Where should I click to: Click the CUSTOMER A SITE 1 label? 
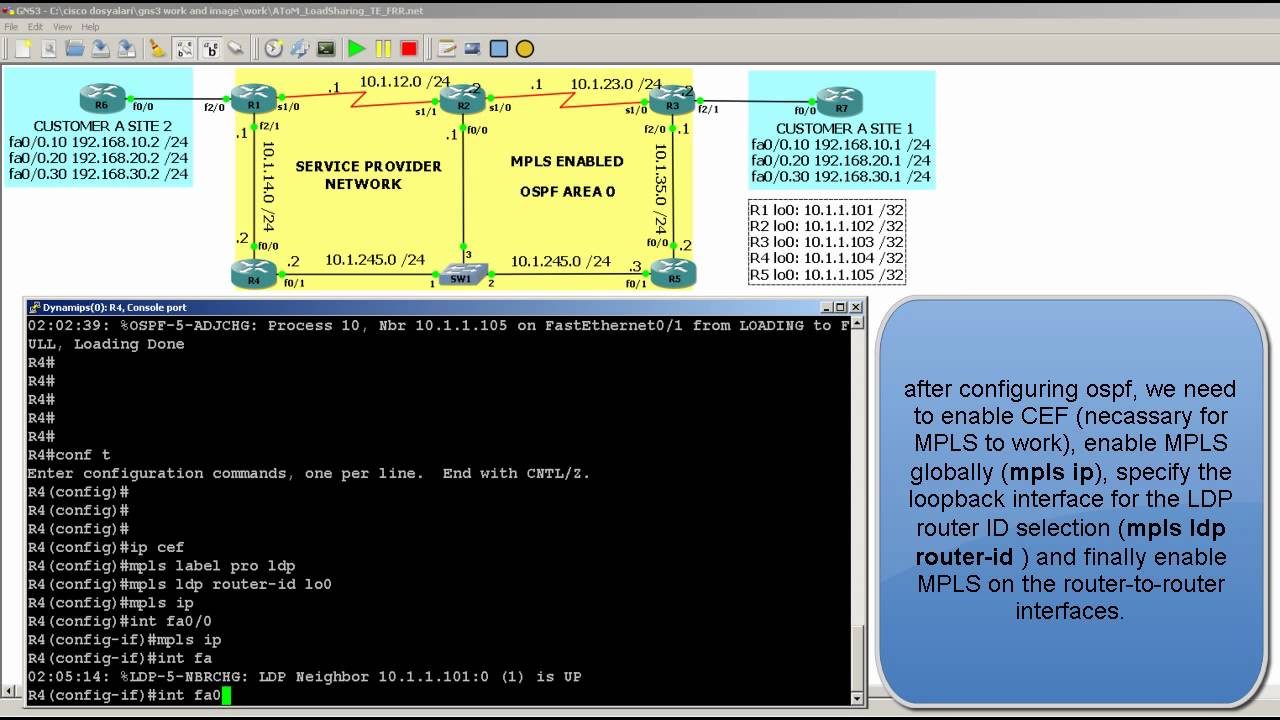845,128
